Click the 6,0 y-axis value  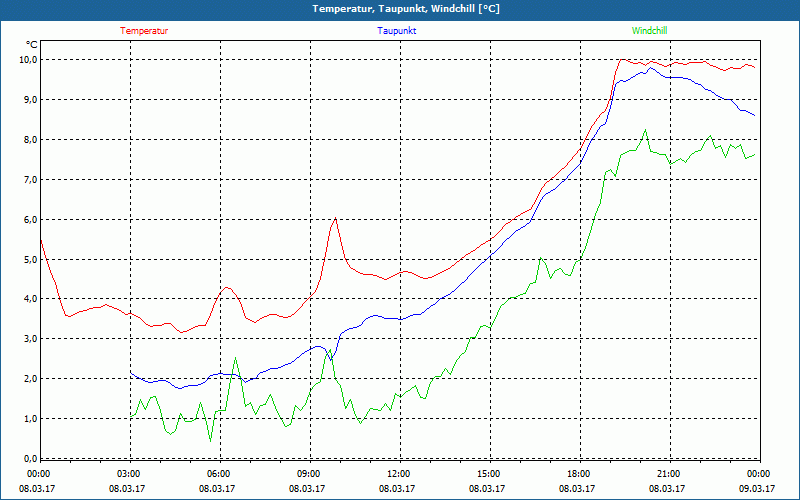coord(30,219)
